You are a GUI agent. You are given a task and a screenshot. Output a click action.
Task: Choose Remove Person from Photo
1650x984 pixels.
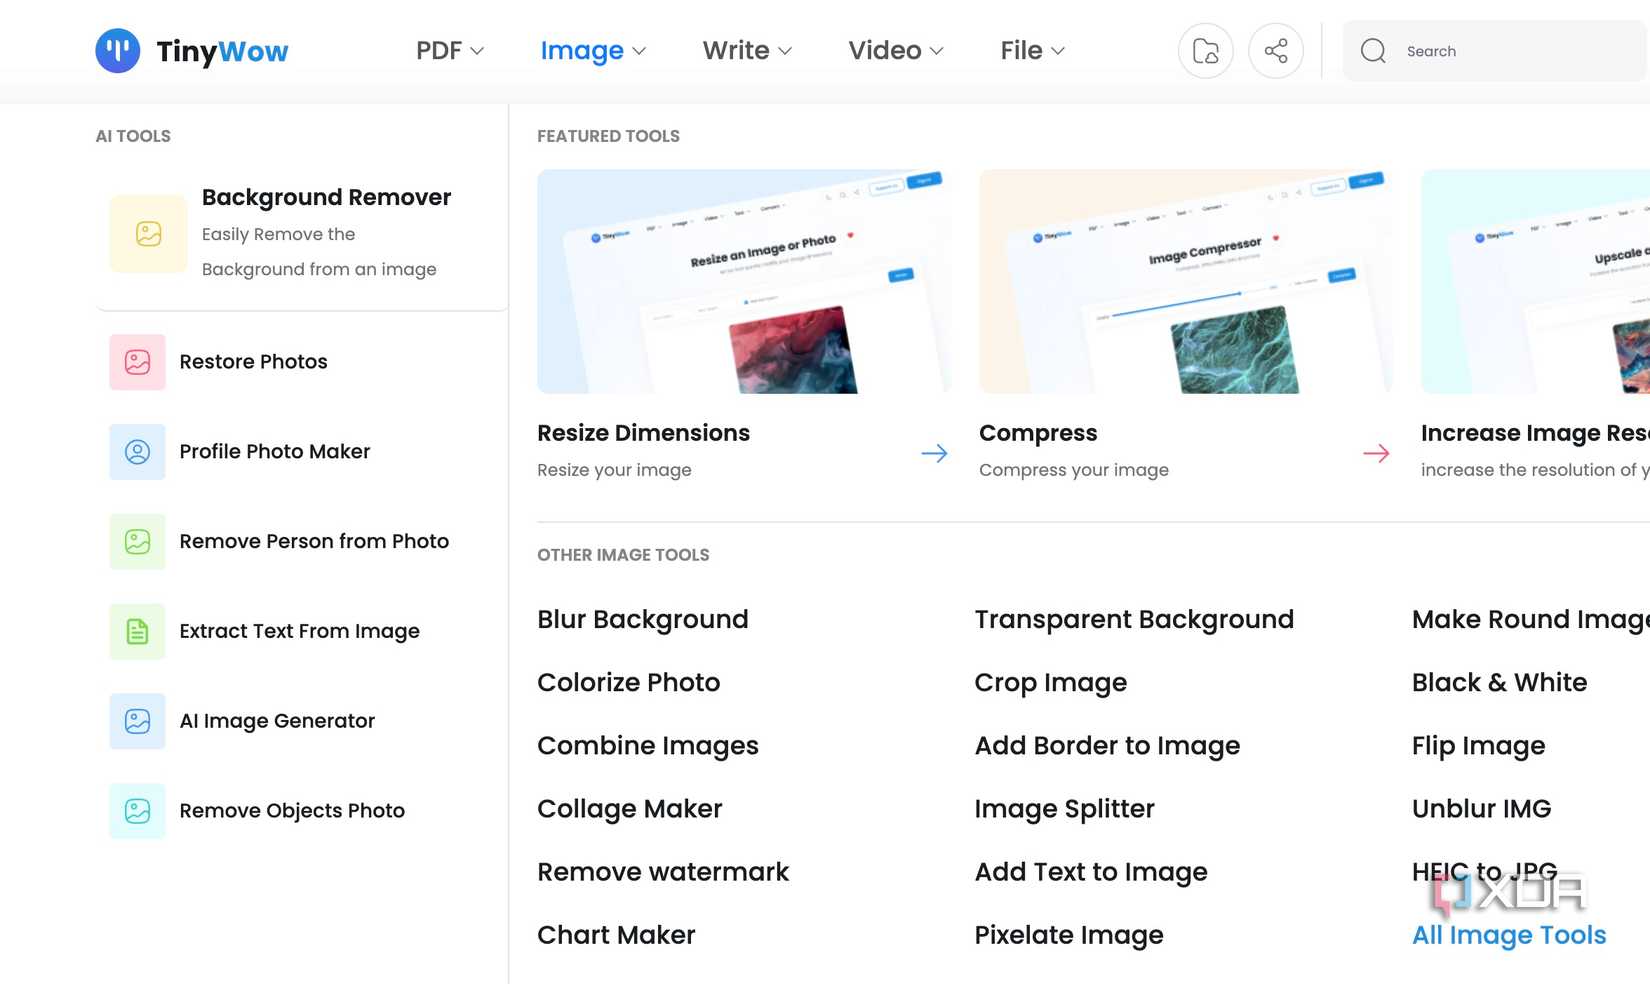(x=314, y=542)
